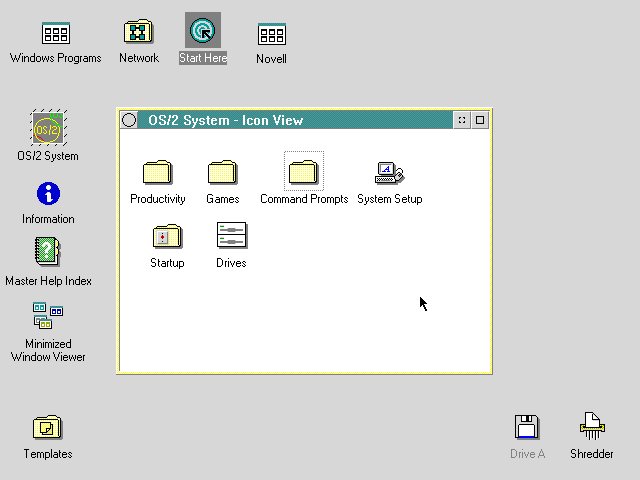Select the Drives cabinet icon
Screen dimensions: 640x480
pyautogui.click(x=231, y=235)
